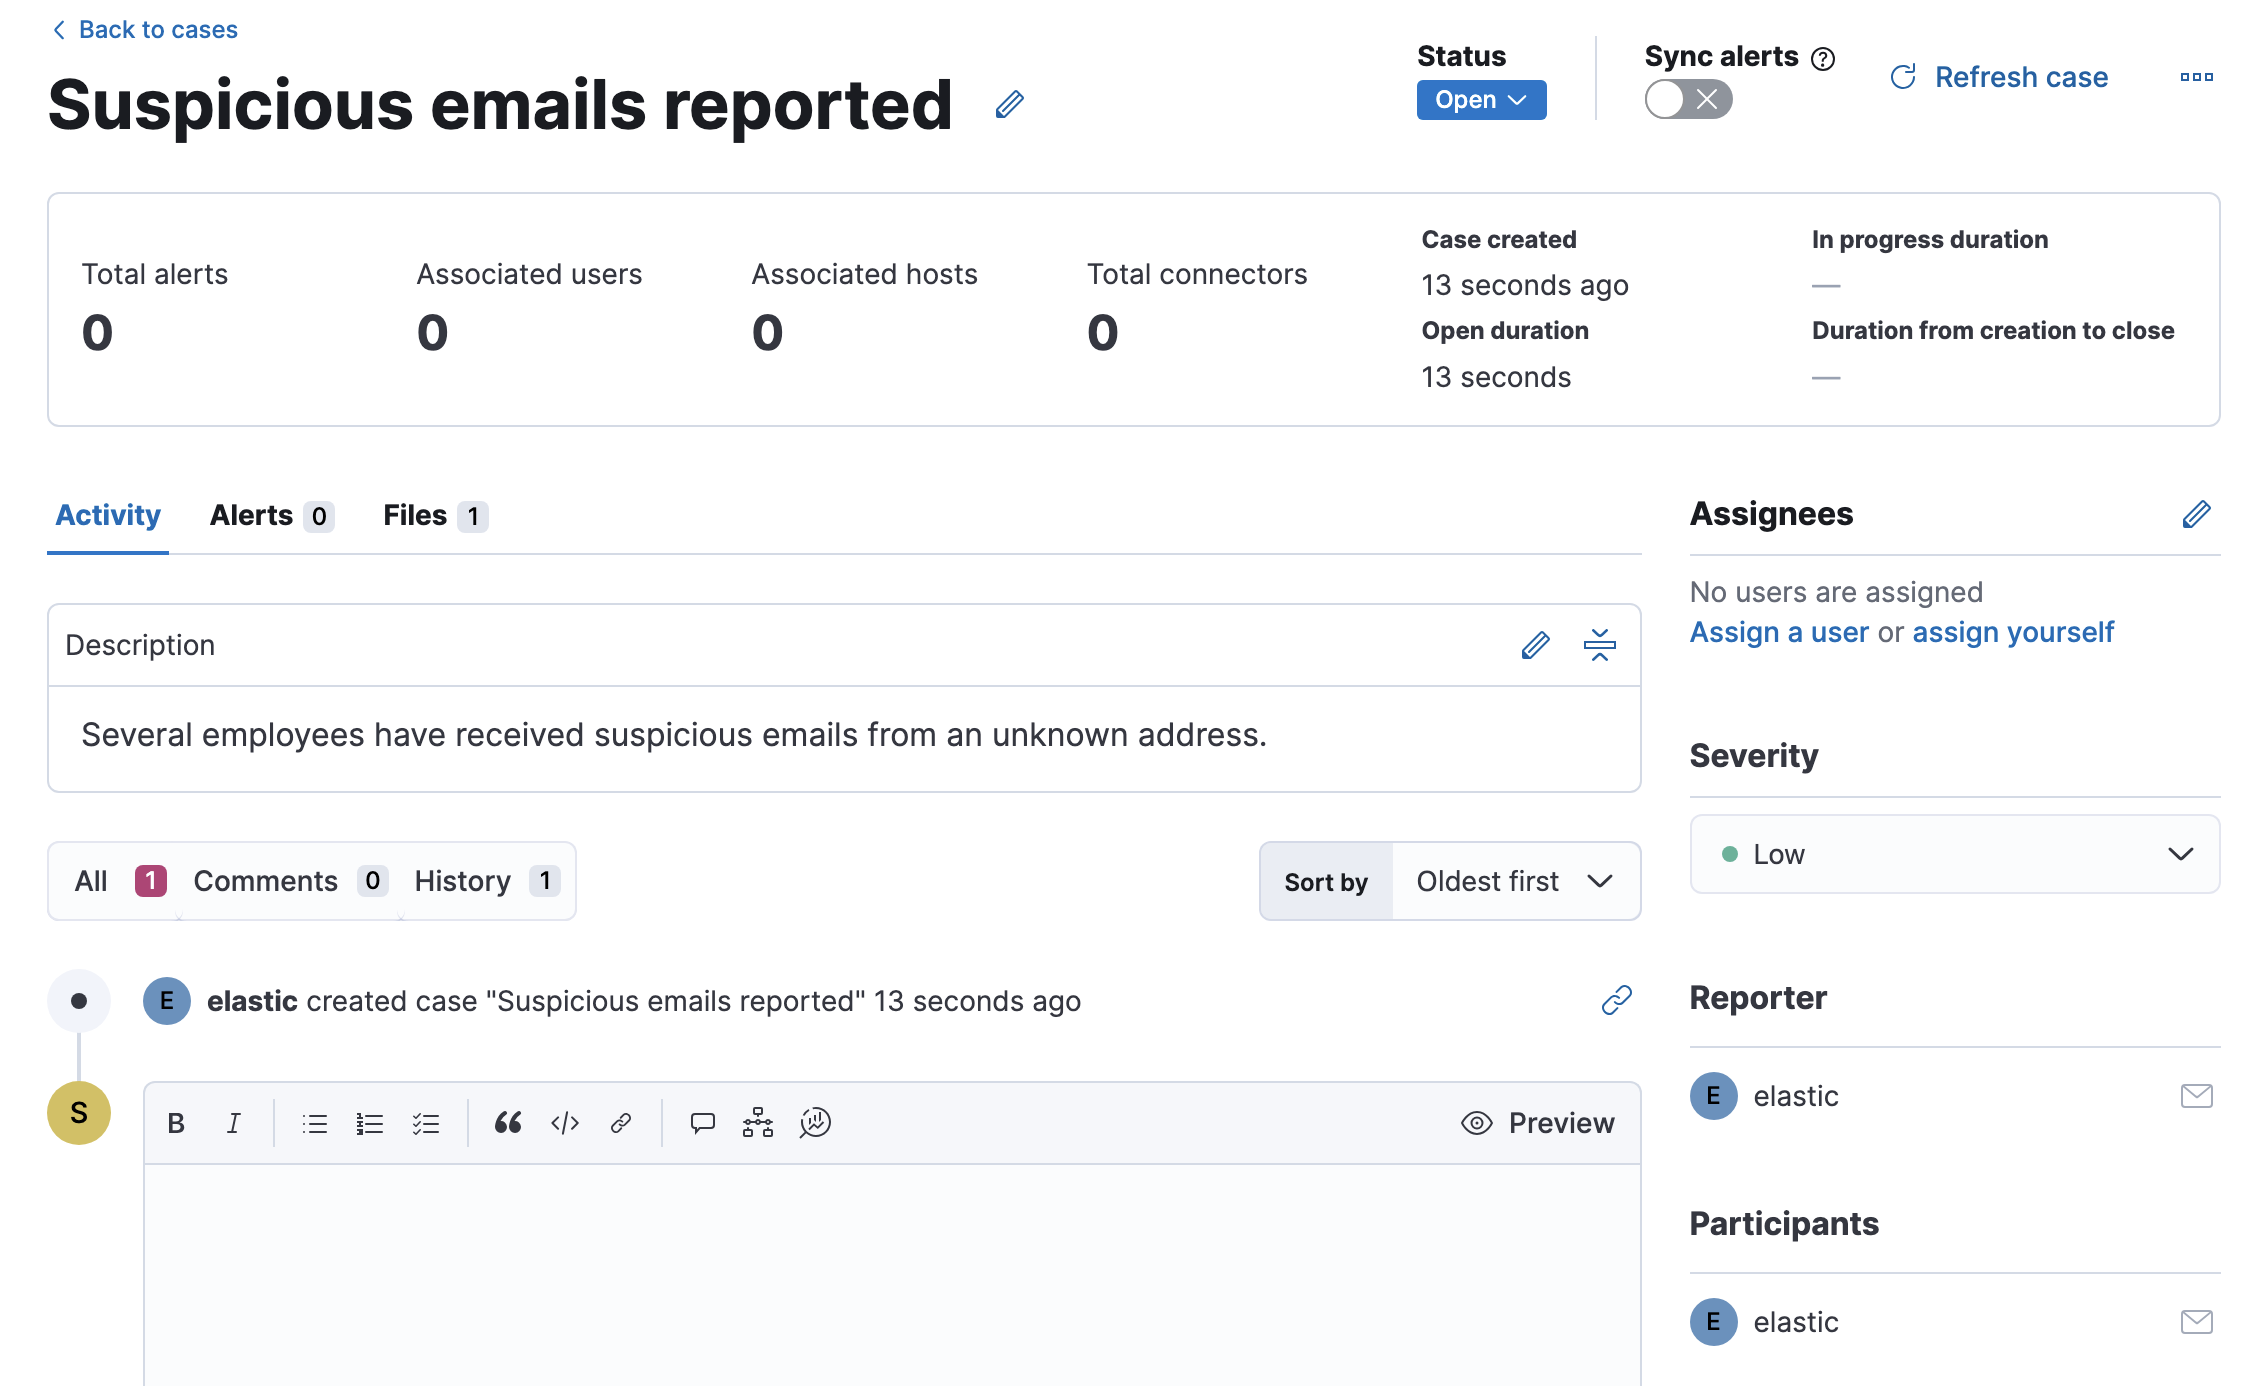Toggle the Preview mode of comment editor
This screenshot has height=1386, width=2256.
pyautogui.click(x=1538, y=1123)
